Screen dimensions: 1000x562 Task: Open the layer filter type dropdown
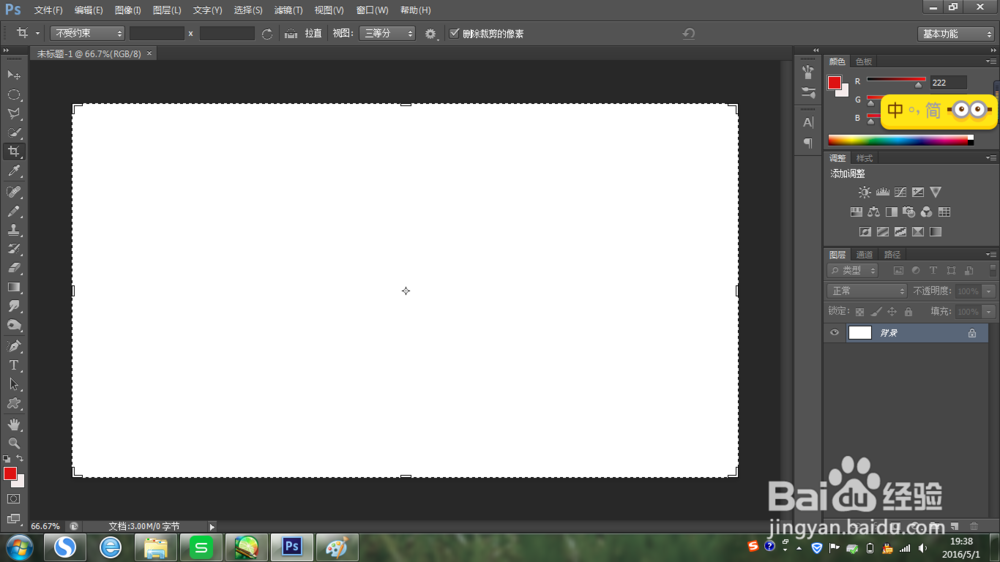tap(853, 270)
